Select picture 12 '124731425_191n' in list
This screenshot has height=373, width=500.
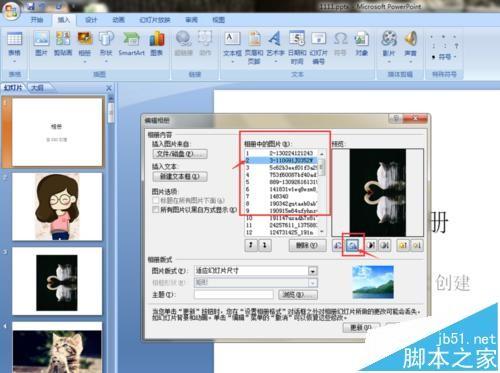(x=282, y=232)
